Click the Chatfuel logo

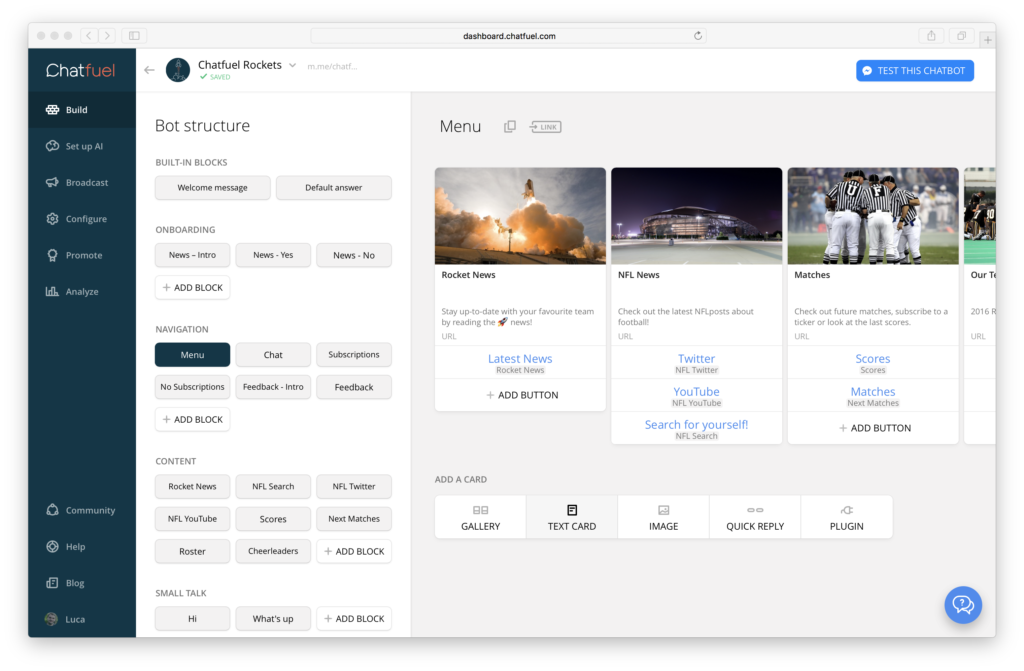(x=81, y=70)
